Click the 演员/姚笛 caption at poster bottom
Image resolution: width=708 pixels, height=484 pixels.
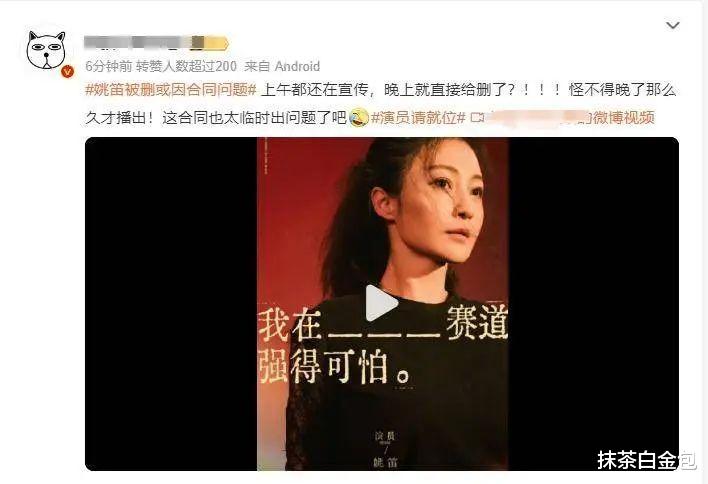[384, 449]
